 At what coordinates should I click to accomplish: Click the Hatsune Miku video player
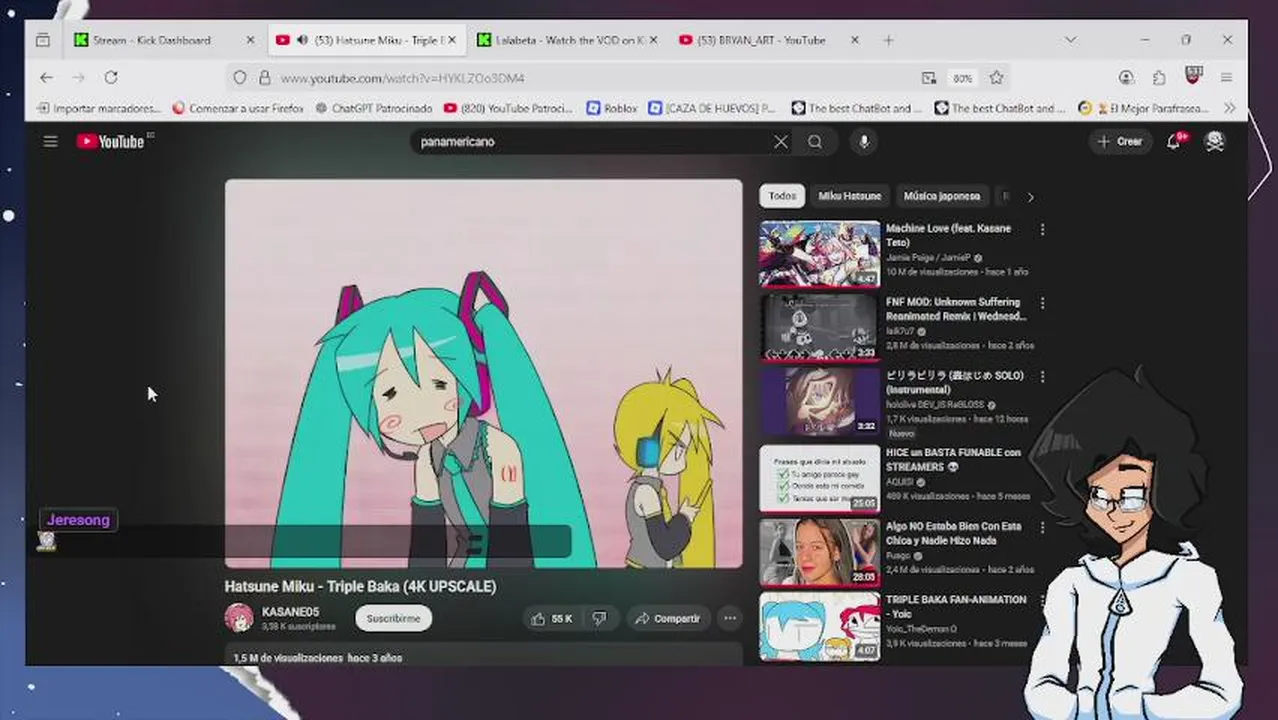[483, 373]
